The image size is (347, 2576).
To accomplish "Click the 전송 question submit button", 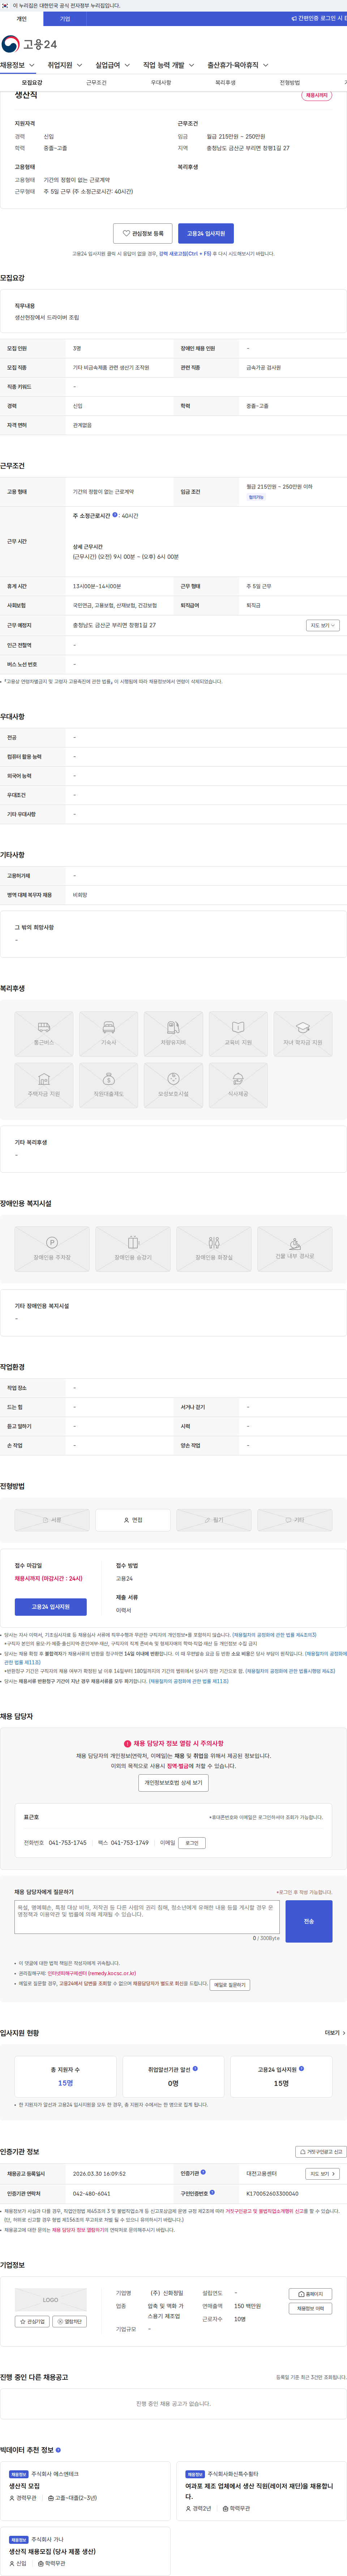I will [309, 1922].
